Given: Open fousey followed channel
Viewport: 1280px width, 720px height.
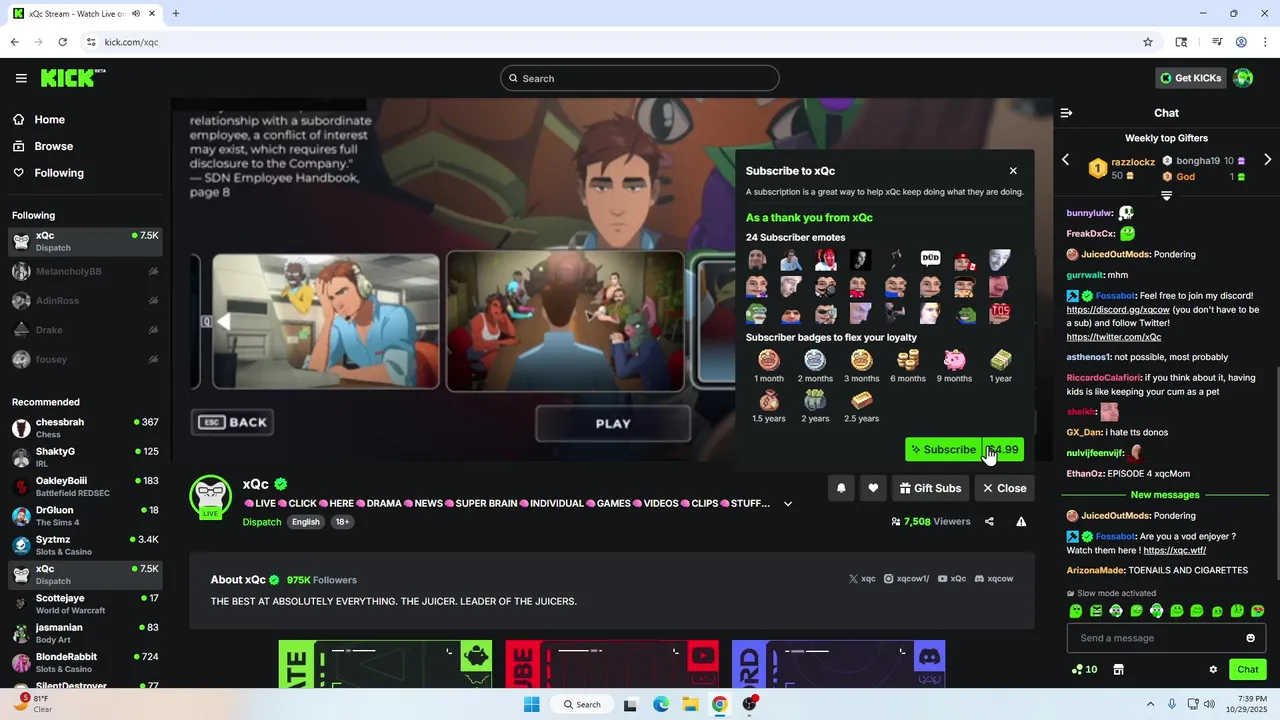Looking at the screenshot, I should [85, 359].
